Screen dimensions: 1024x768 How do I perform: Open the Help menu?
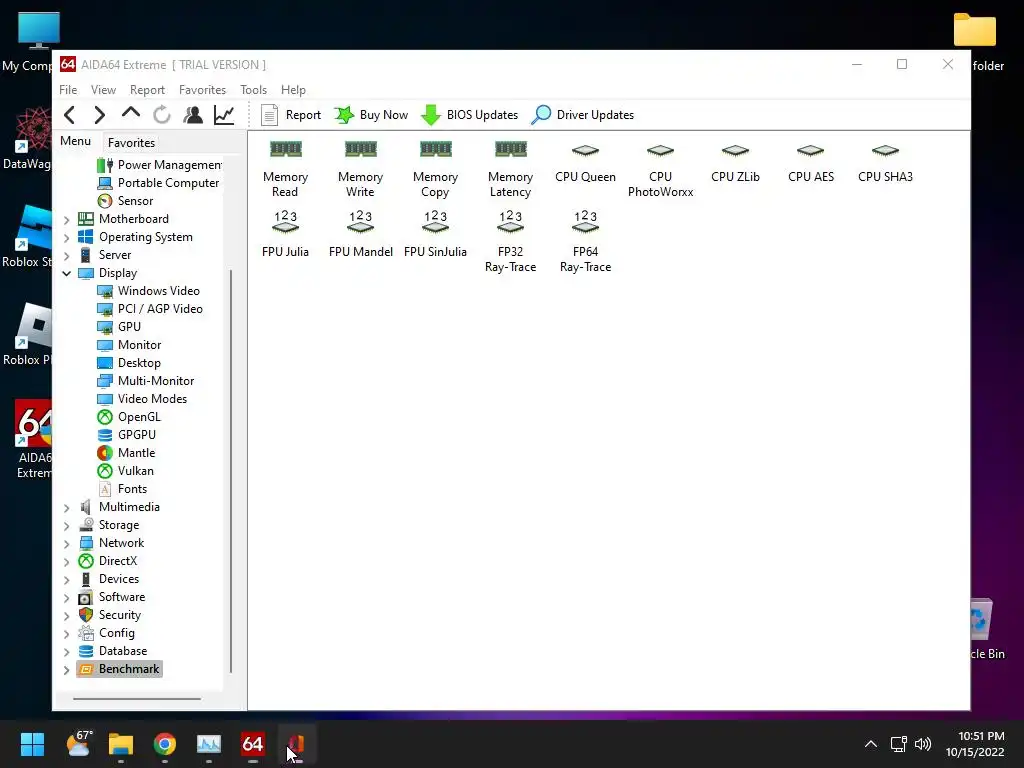pos(293,89)
